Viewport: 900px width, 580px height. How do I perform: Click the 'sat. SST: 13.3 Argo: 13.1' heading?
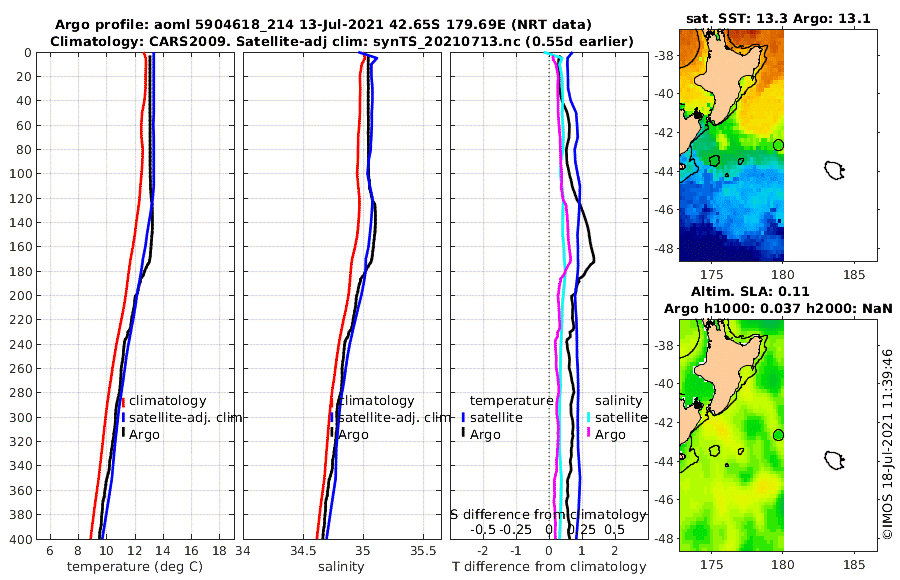click(778, 18)
